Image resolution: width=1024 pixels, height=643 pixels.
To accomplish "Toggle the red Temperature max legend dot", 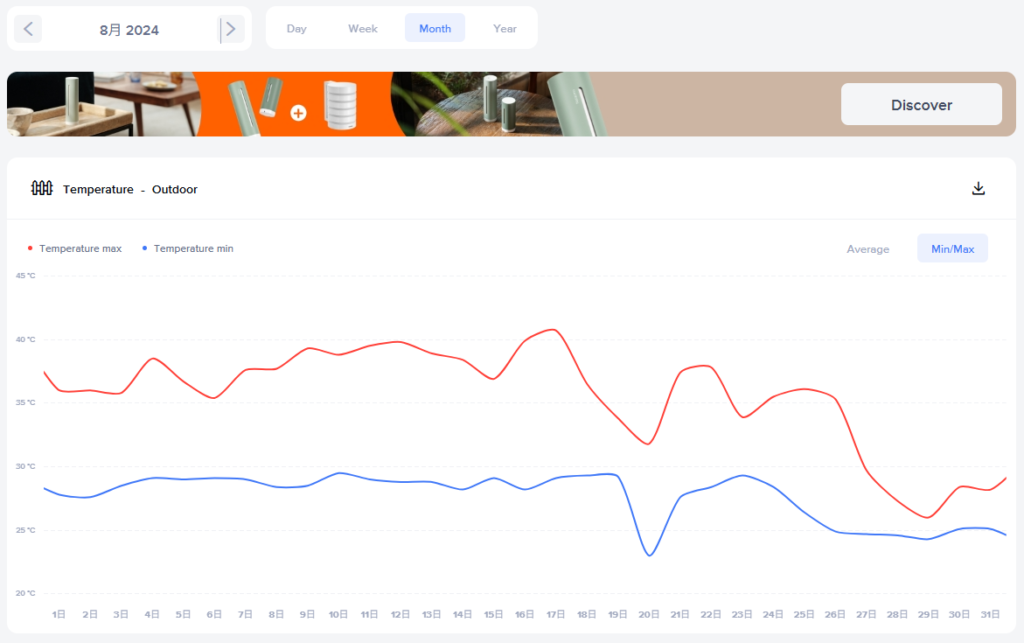I will (x=30, y=248).
